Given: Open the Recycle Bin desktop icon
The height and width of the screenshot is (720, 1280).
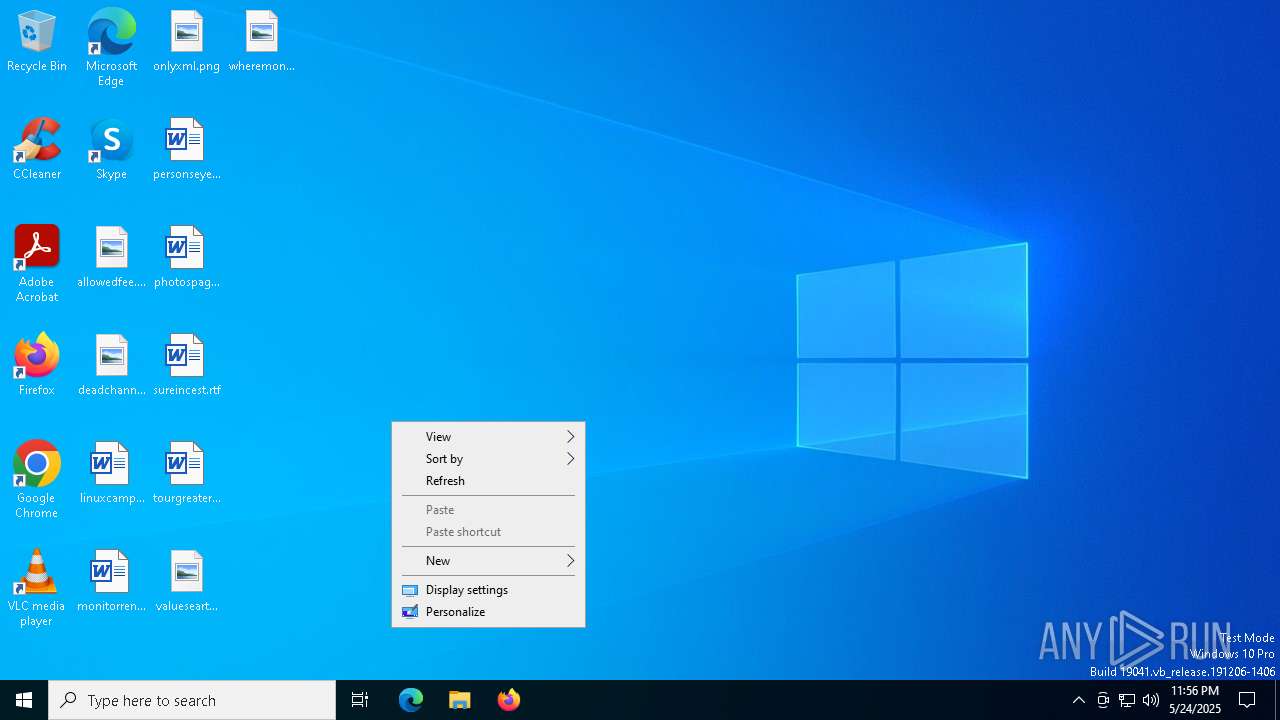Looking at the screenshot, I should tap(37, 42).
